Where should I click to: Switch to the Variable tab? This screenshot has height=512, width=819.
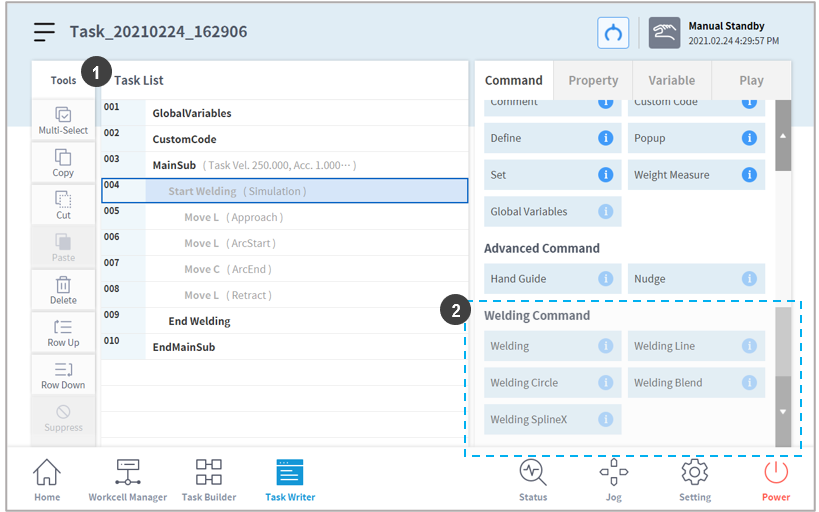point(671,80)
